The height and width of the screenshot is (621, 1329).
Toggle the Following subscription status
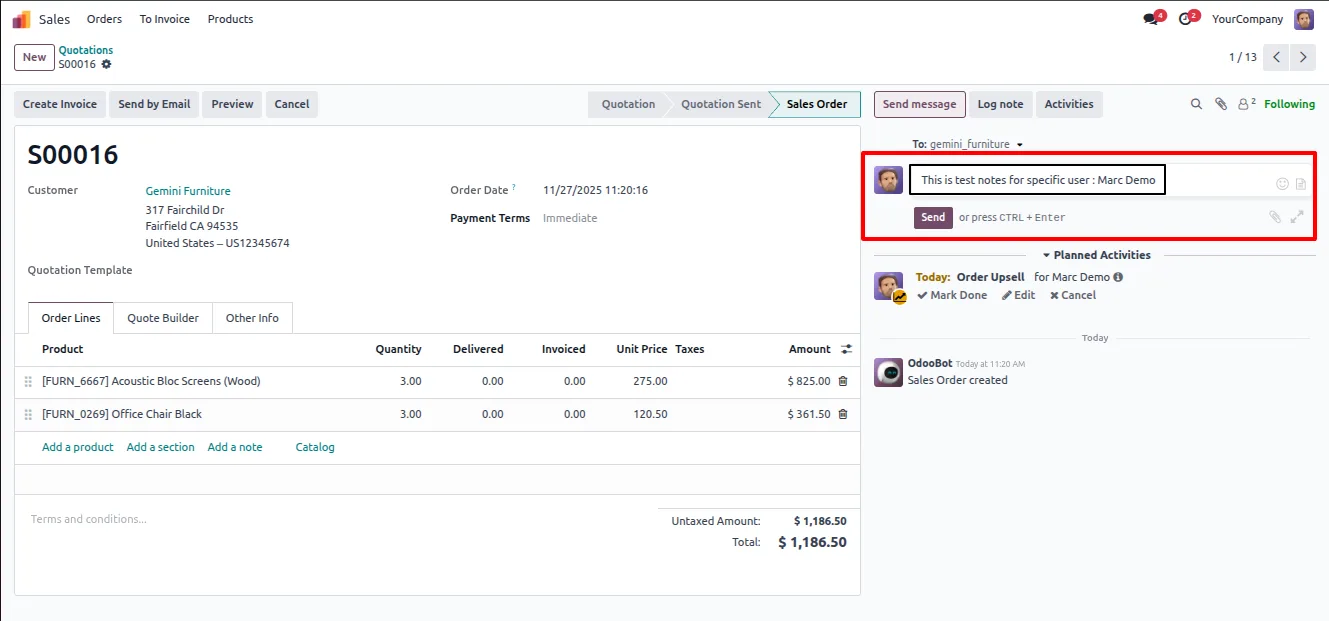tap(1290, 104)
